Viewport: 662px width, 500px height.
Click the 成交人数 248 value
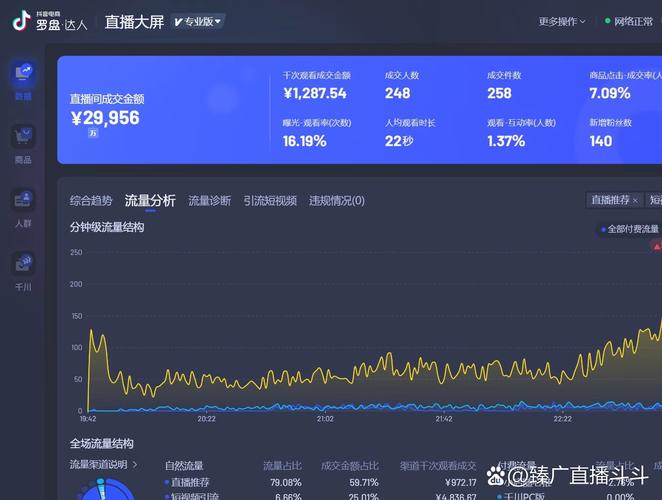point(397,93)
